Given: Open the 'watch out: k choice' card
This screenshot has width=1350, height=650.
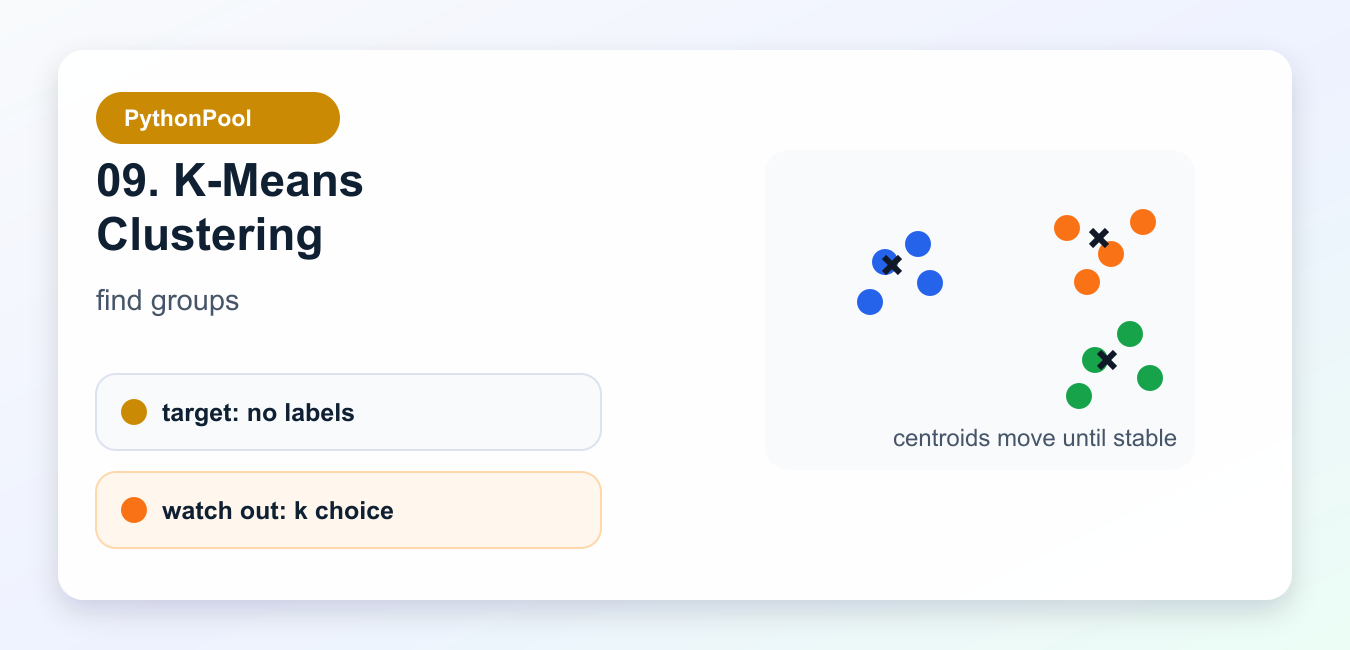Looking at the screenshot, I should click(x=348, y=510).
